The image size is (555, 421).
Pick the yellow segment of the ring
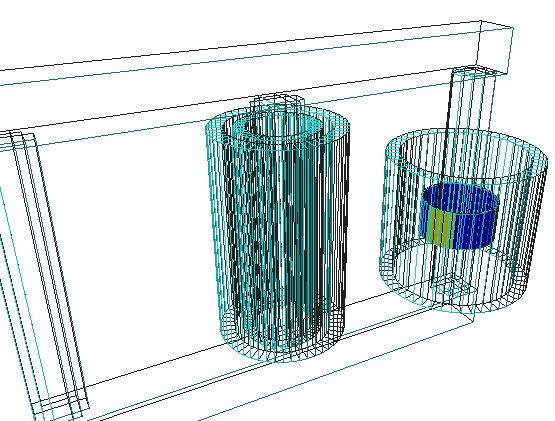coord(440,227)
